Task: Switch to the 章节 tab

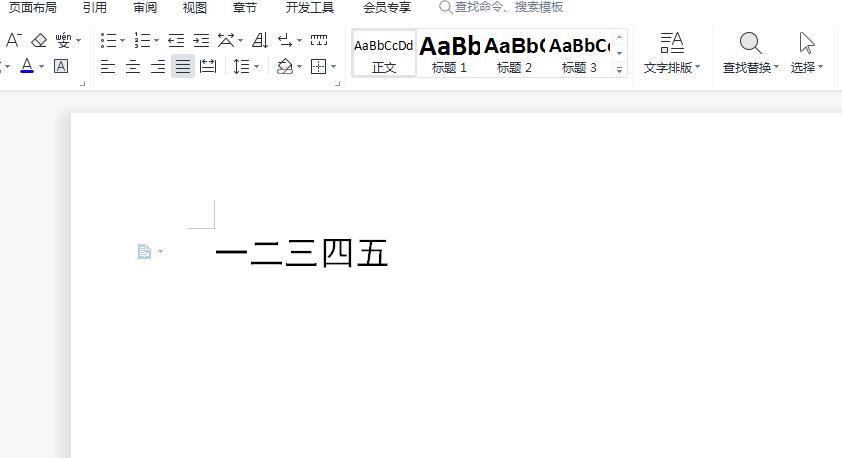Action: tap(244, 8)
